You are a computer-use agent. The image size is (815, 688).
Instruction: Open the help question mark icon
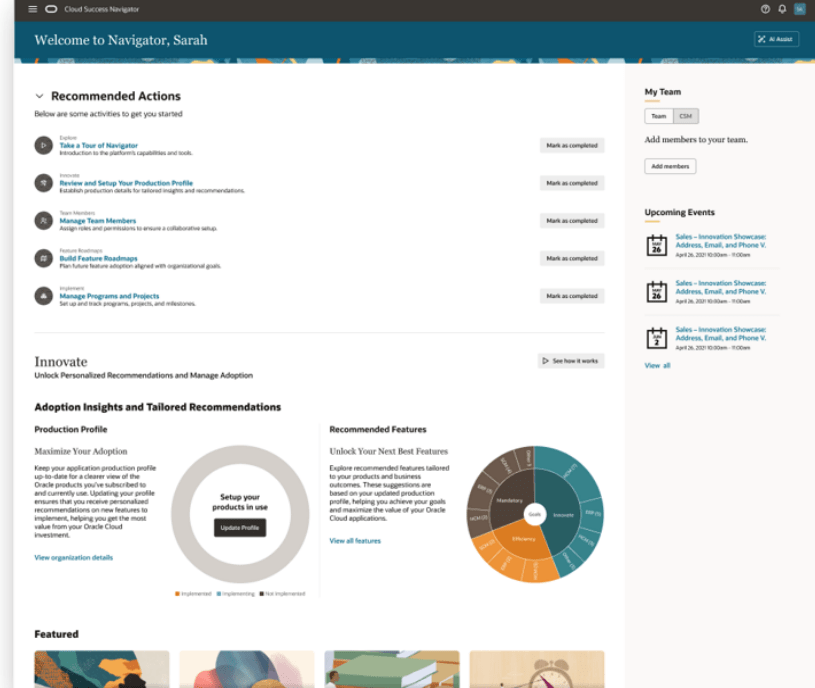[x=765, y=9]
